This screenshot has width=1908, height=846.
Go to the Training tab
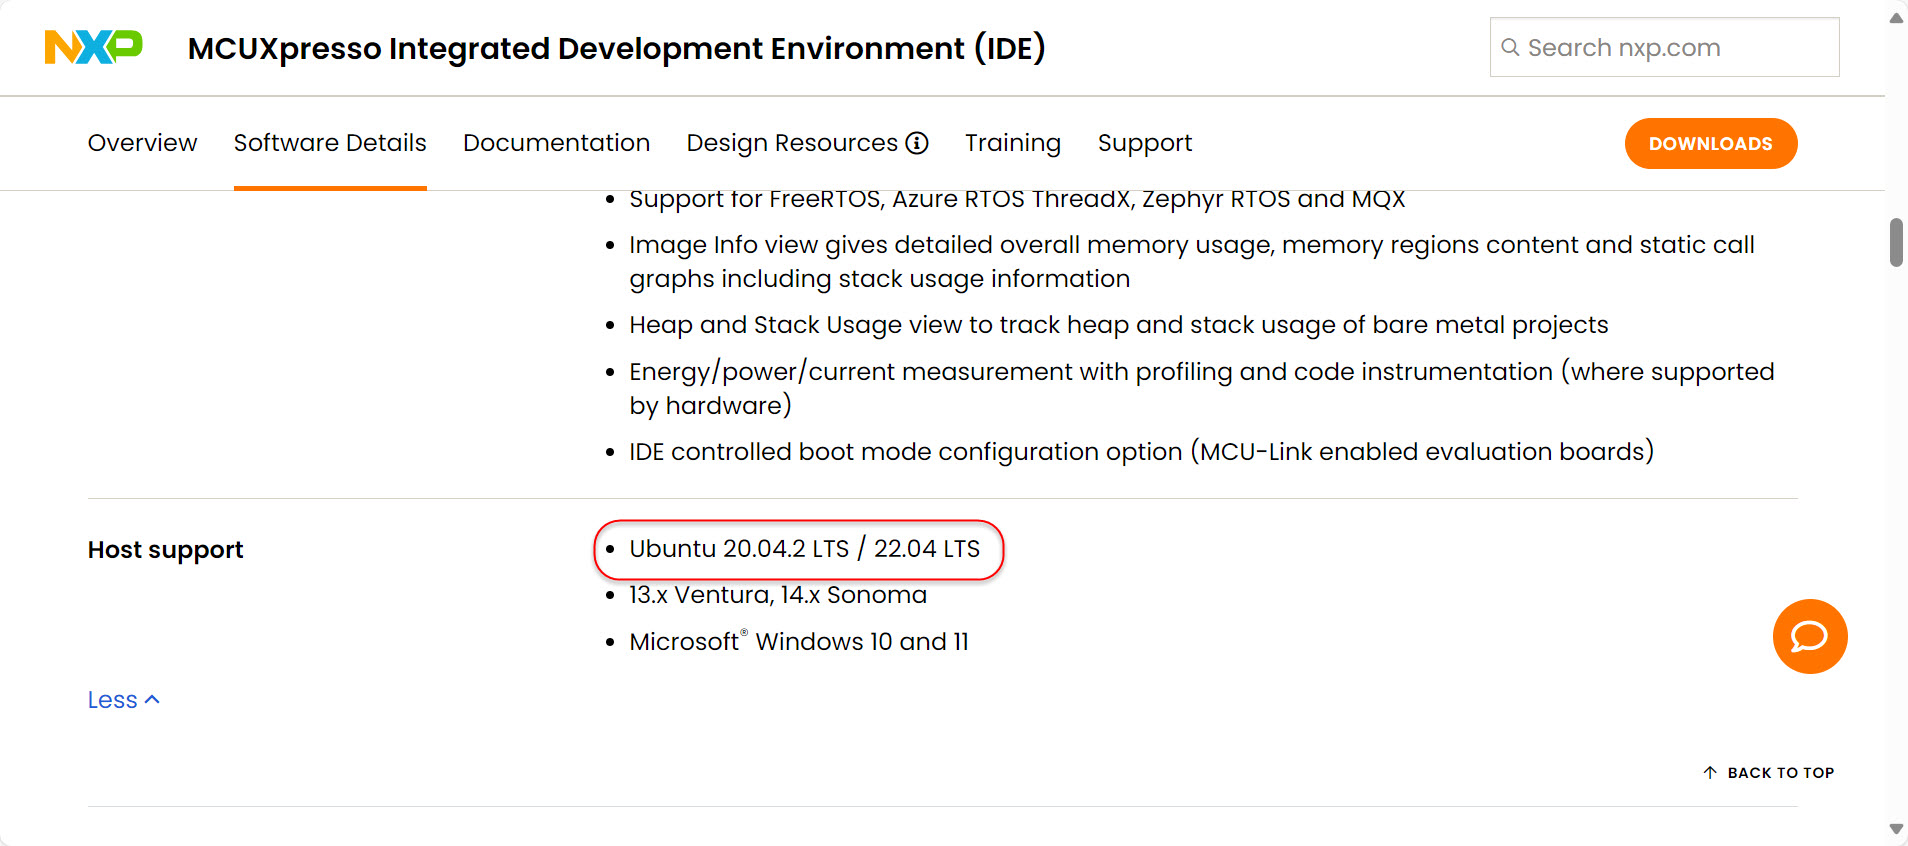[x=1012, y=143]
